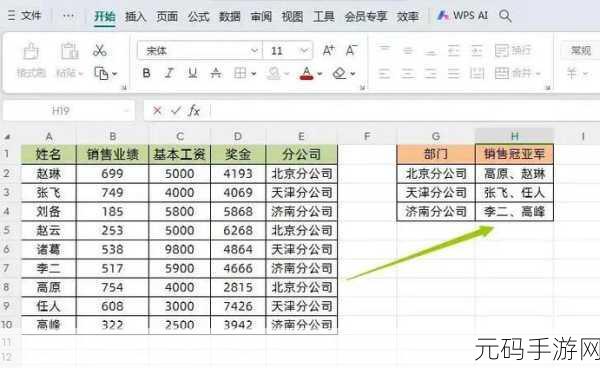
Task: Select the 销售冠亚军 header cell
Action: [514, 155]
